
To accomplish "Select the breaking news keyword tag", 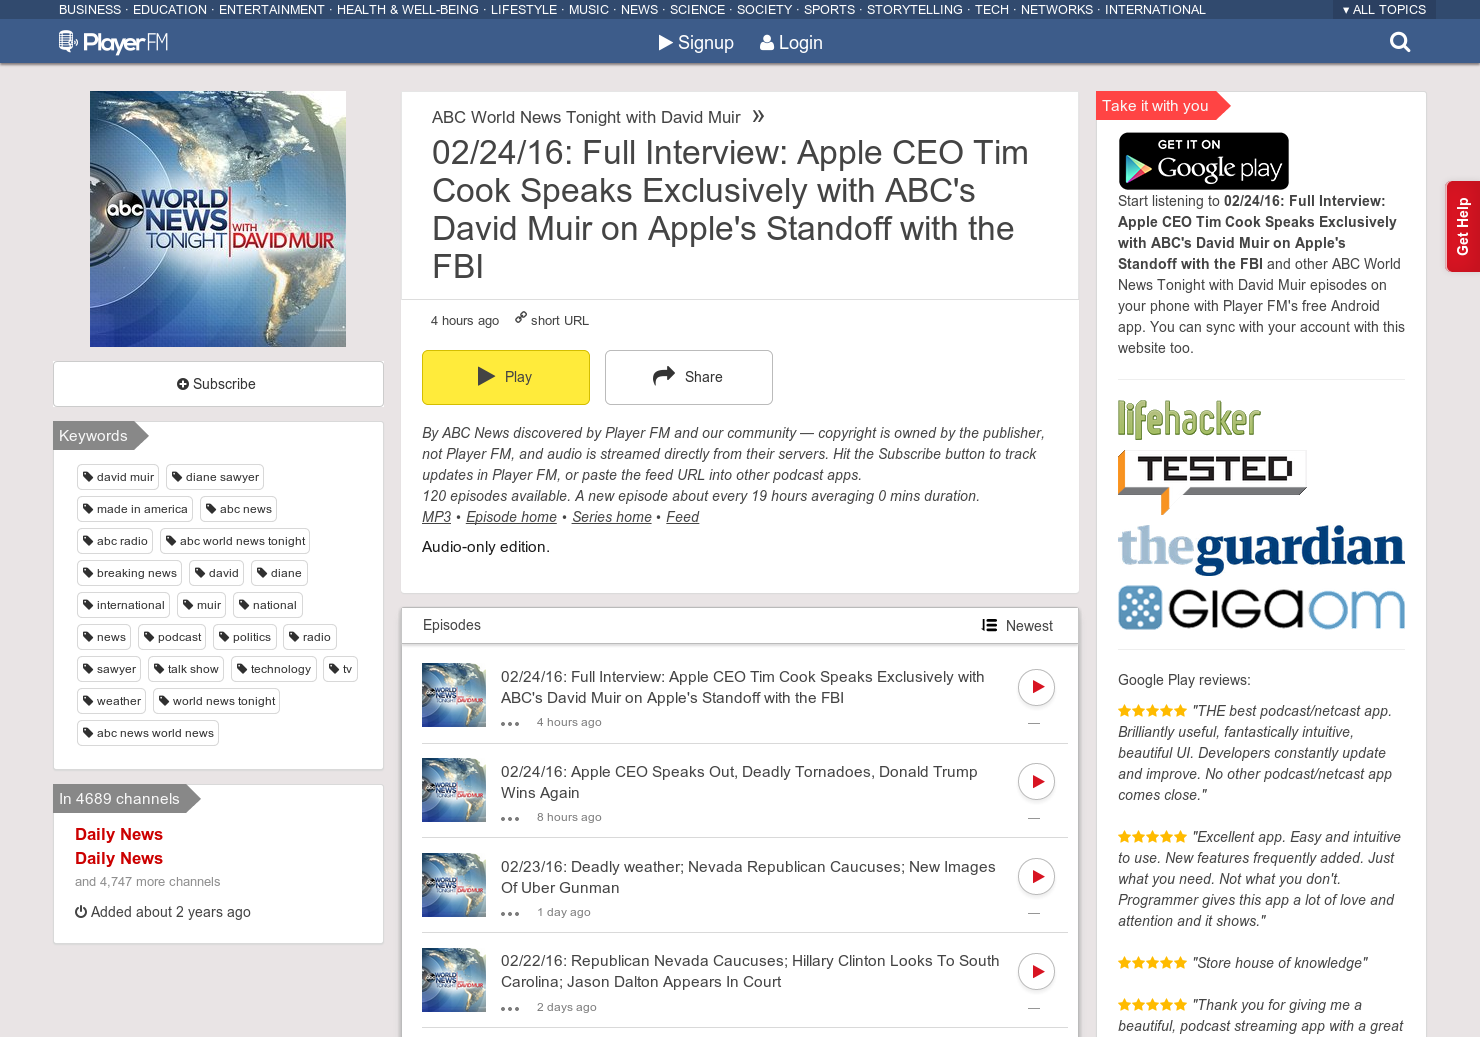I will 129,573.
